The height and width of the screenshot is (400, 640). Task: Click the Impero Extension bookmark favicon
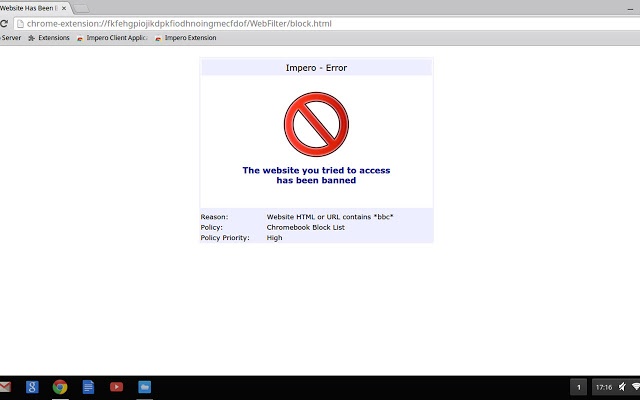click(x=158, y=38)
